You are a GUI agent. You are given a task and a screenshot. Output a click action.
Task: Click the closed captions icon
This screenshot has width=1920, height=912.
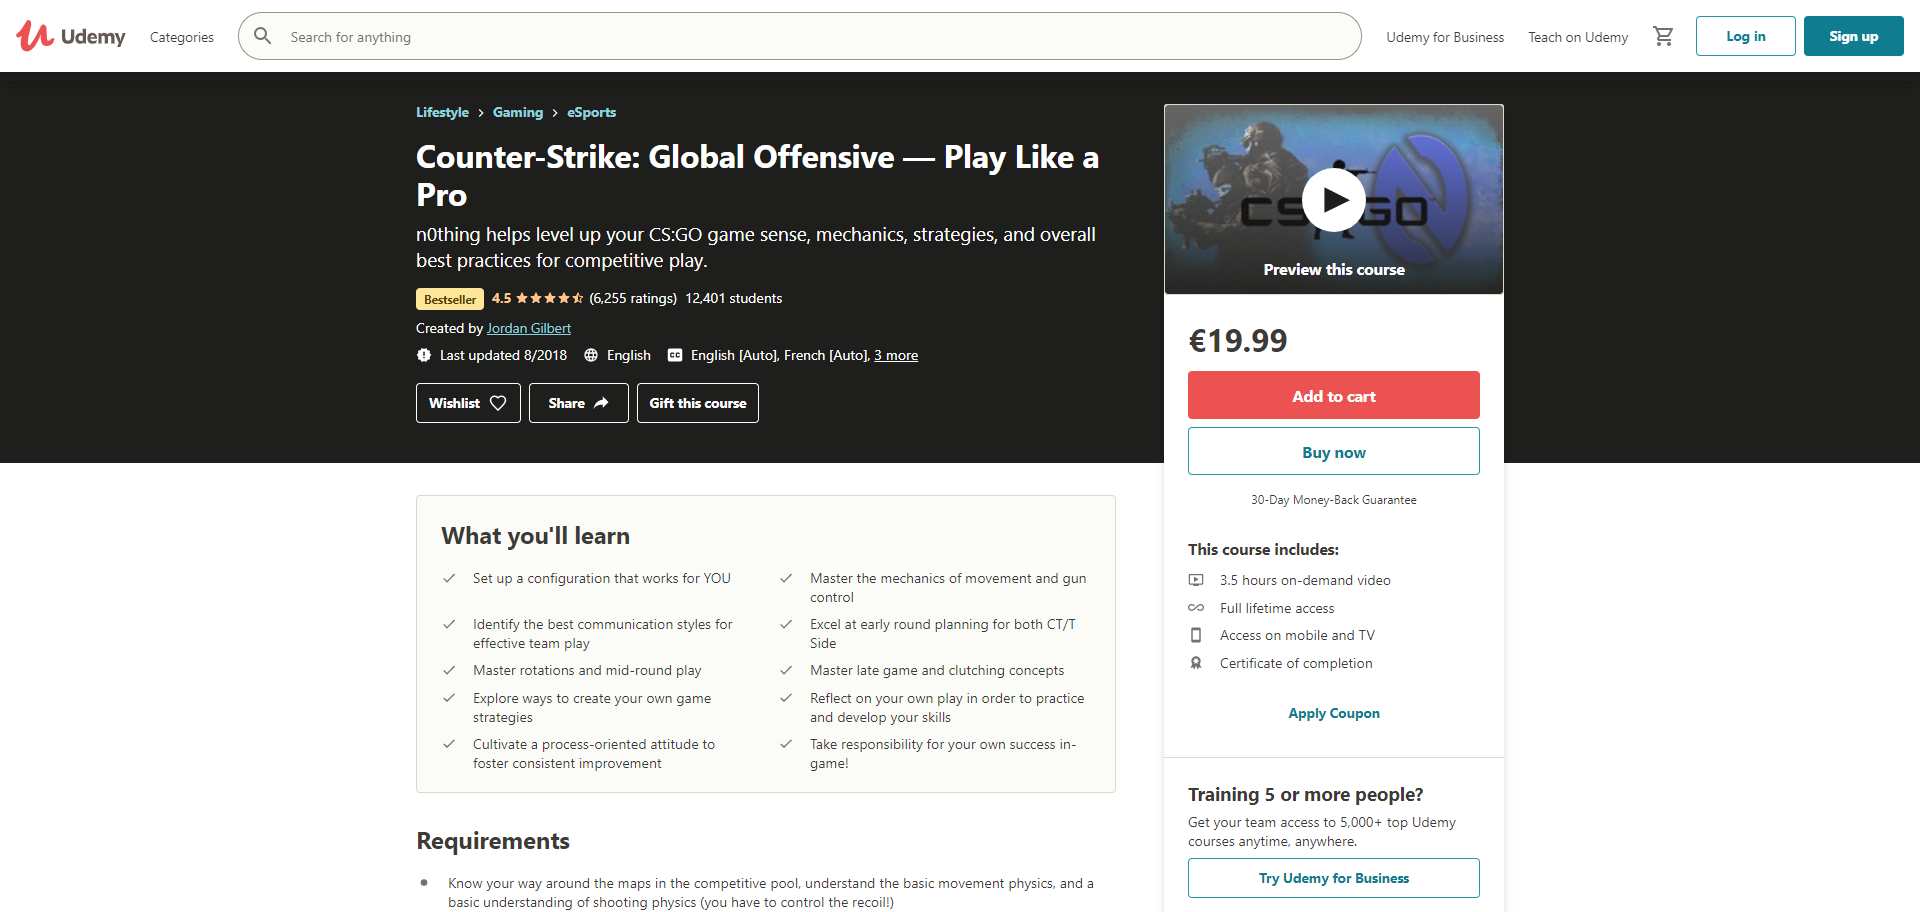(x=675, y=355)
